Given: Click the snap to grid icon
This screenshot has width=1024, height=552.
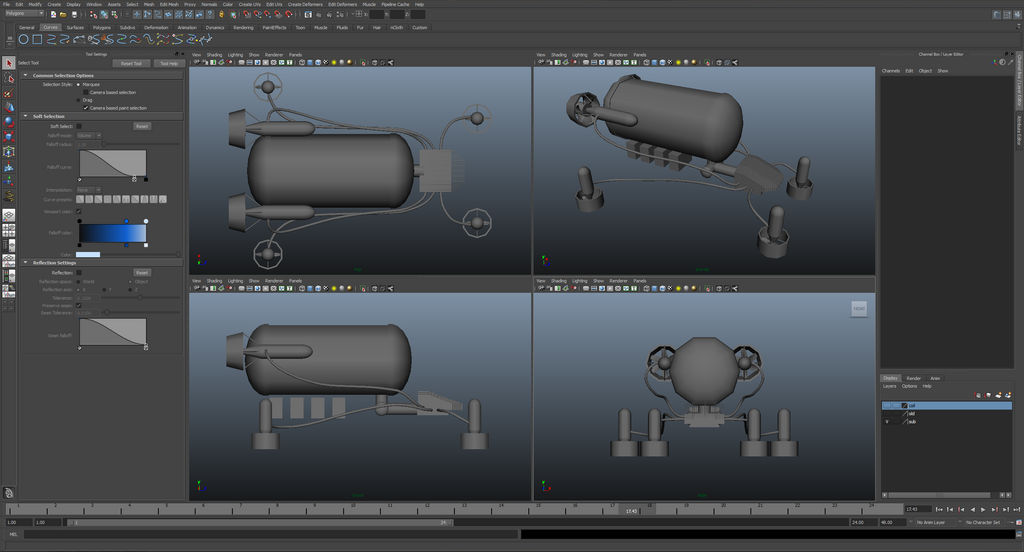Looking at the screenshot, I should coord(247,14).
